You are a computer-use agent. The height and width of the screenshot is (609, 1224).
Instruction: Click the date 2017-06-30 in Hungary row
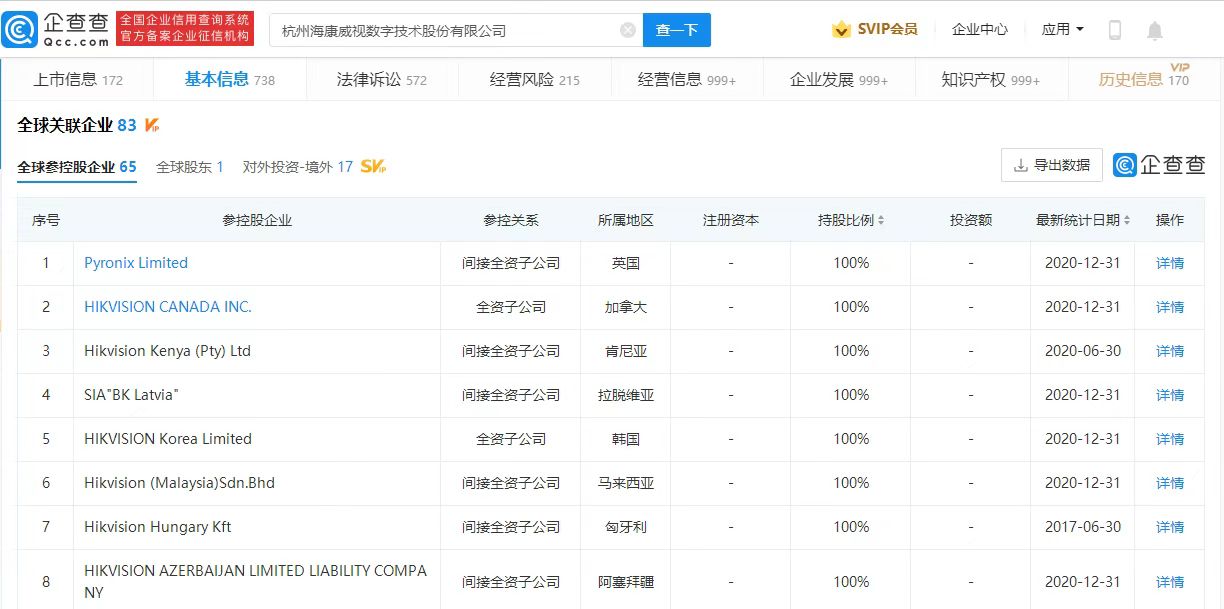pyautogui.click(x=1082, y=527)
